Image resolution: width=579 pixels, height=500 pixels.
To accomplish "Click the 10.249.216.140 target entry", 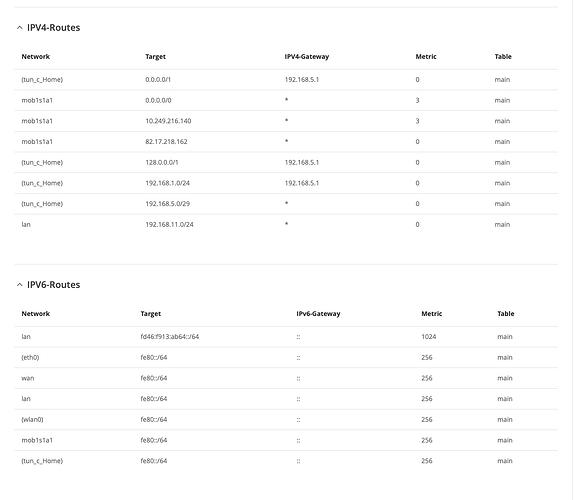I will point(168,121).
